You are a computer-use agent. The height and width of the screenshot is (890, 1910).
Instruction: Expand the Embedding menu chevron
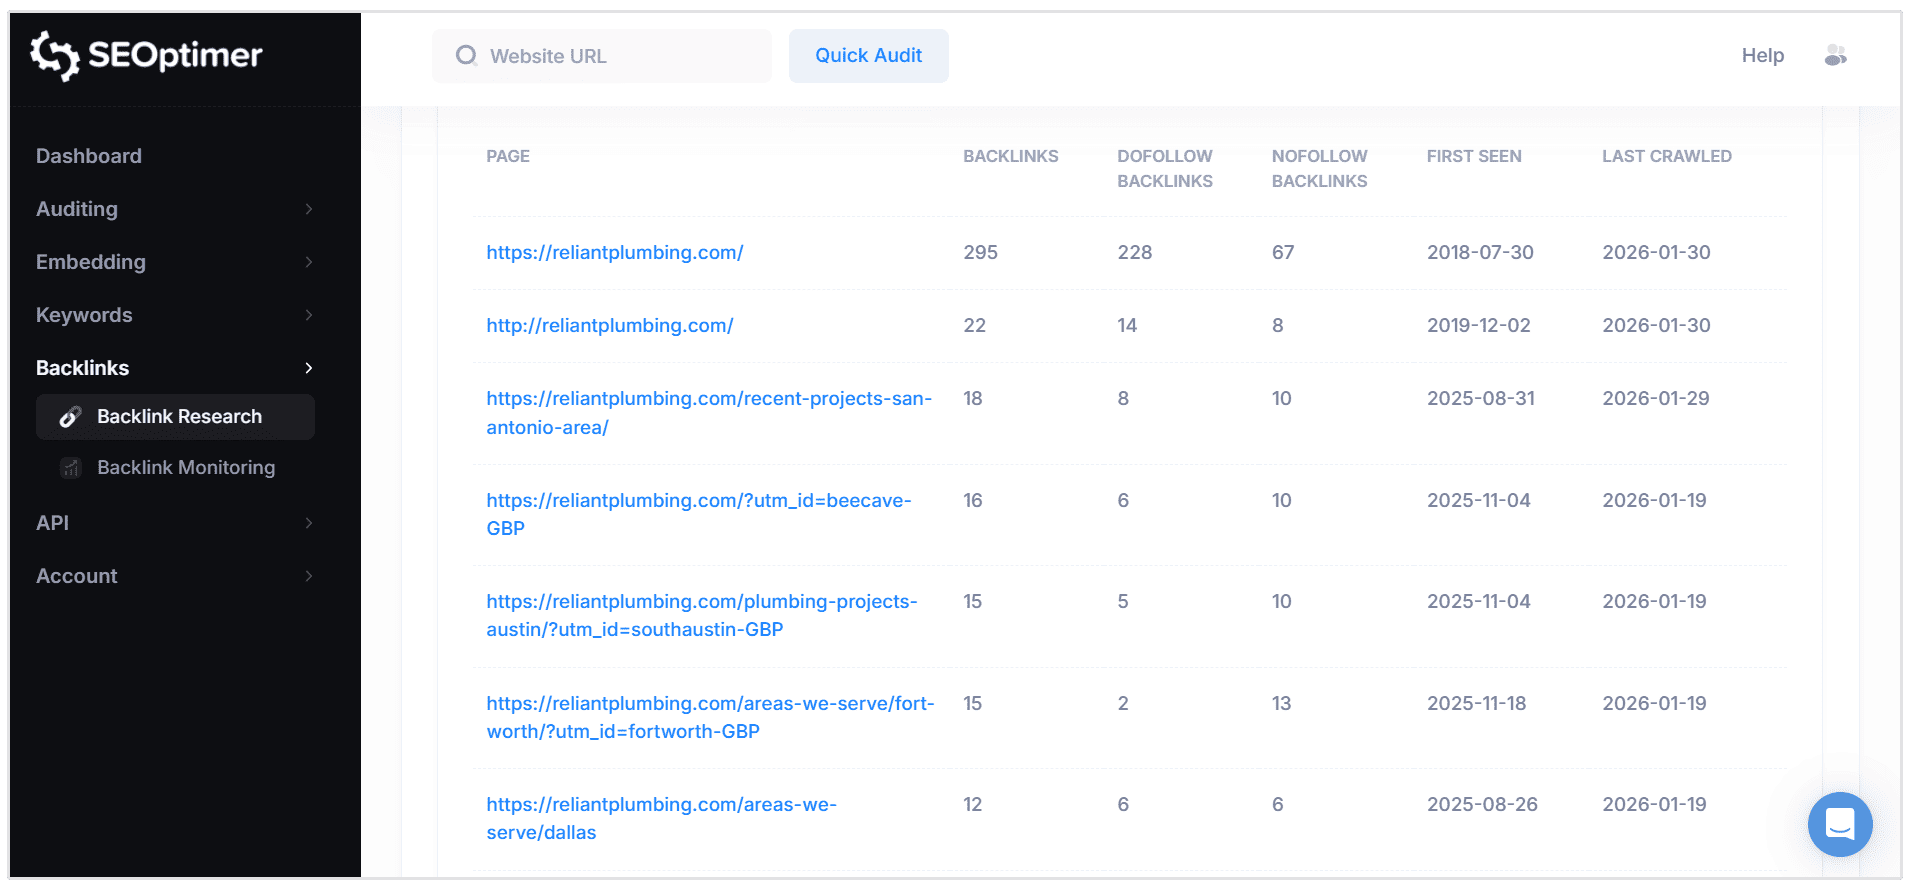pos(309,262)
